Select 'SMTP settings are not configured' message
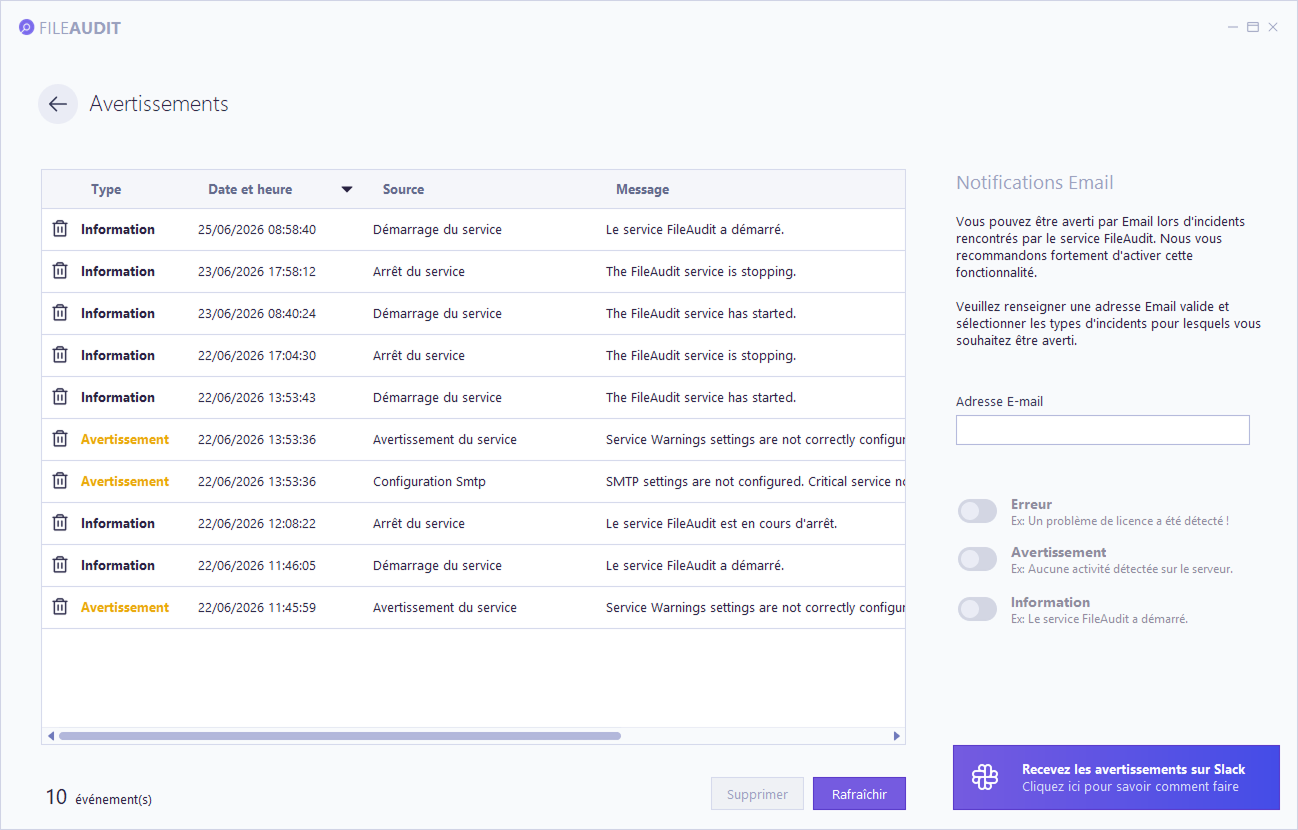 (x=755, y=481)
